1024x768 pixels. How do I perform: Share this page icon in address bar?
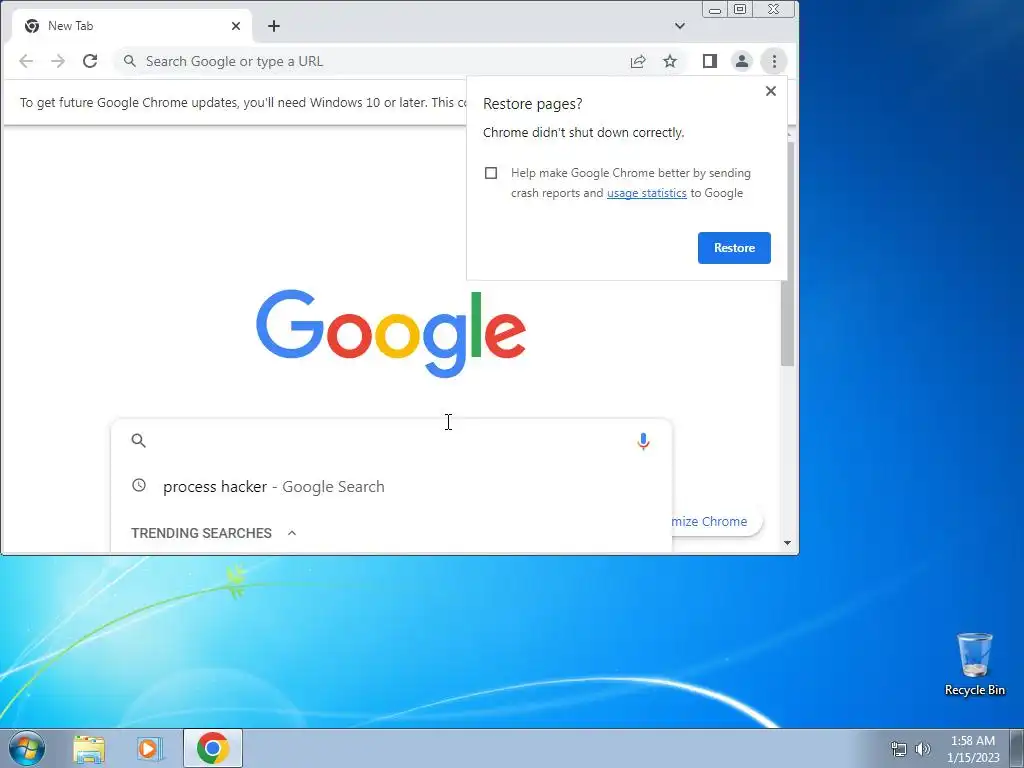pos(638,61)
